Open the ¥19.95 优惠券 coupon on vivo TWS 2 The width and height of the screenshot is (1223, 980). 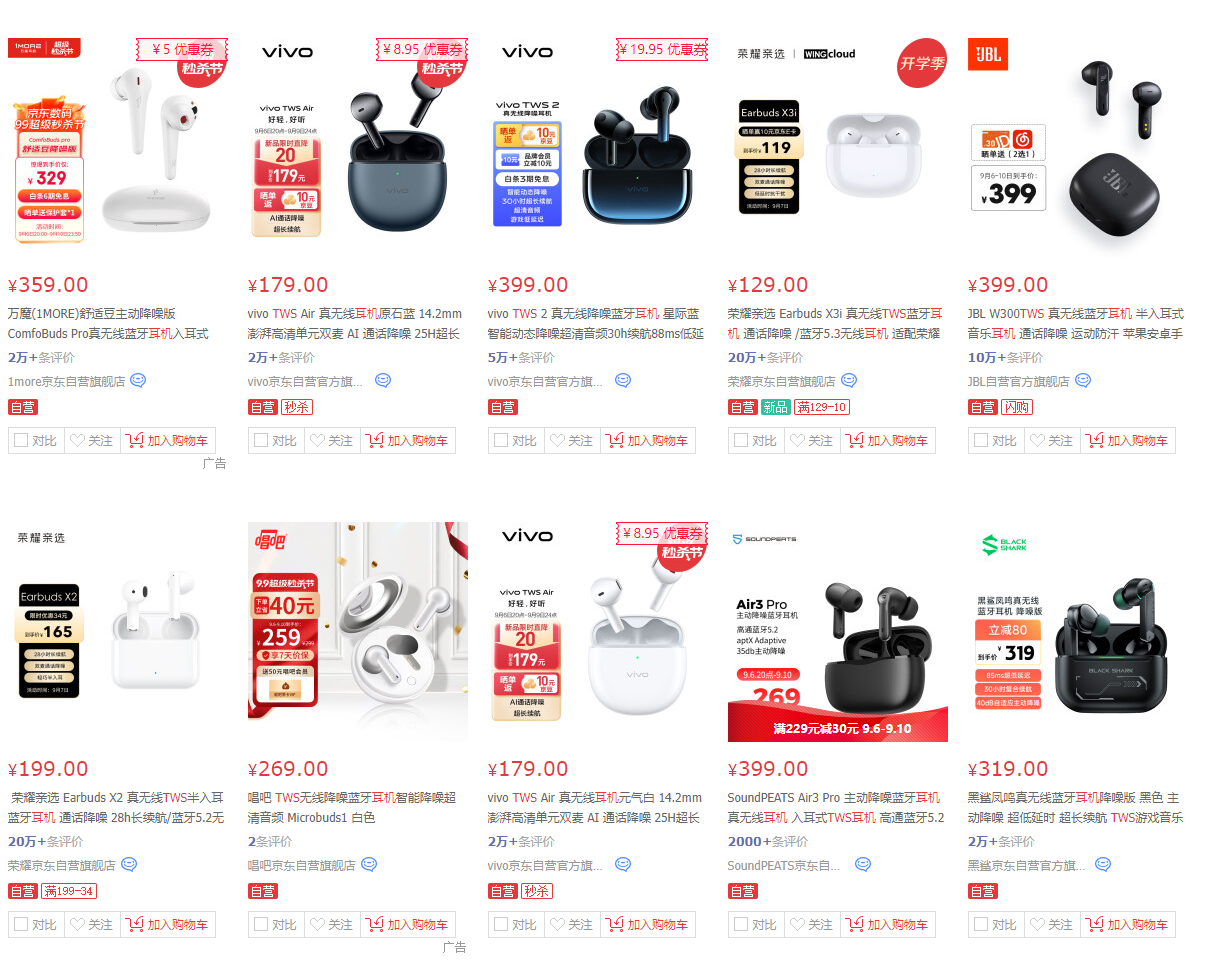(662, 49)
